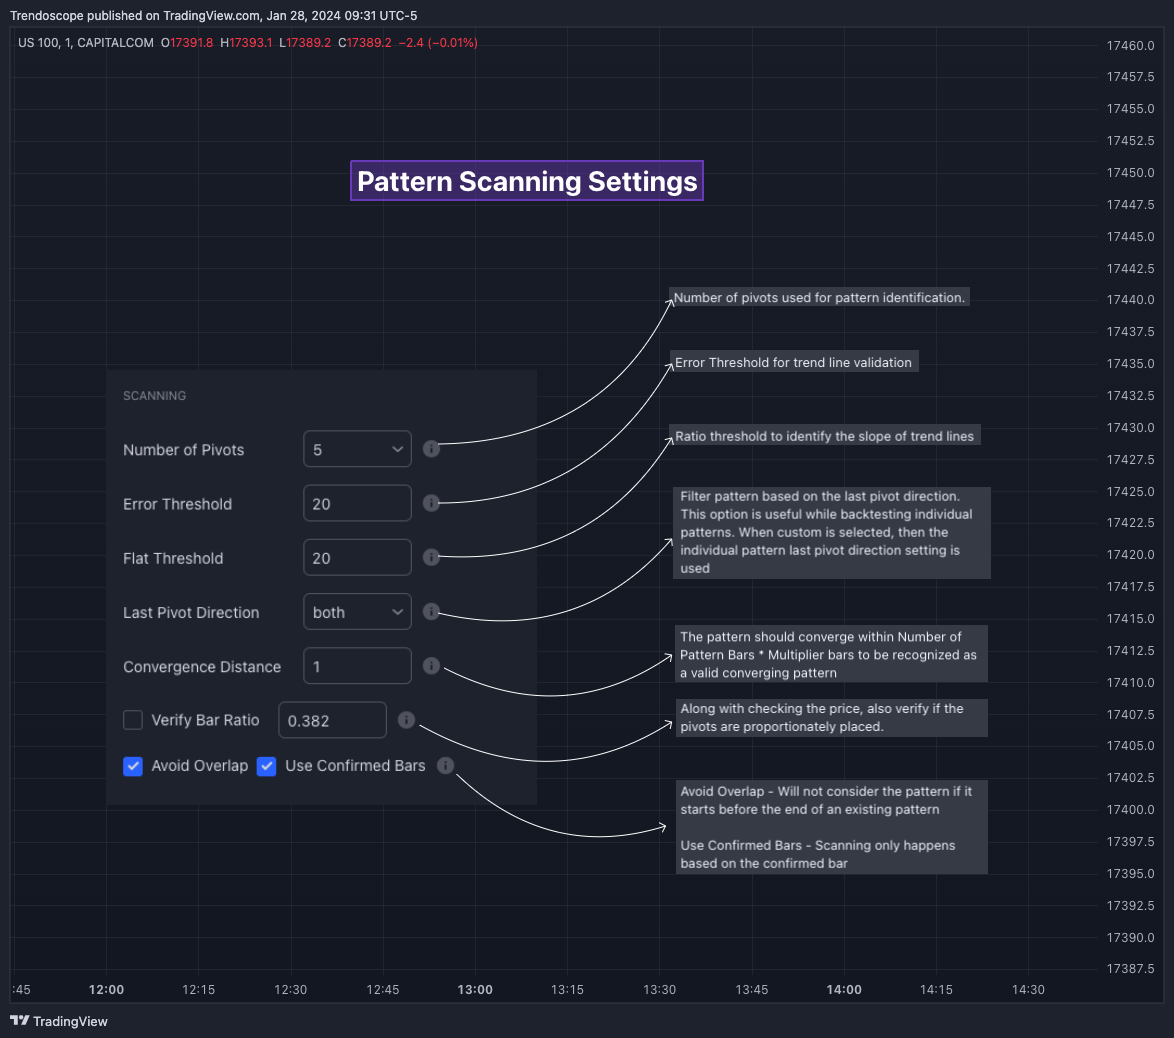Click info icon after Use Confirmed Bars
1174x1038 pixels.
(445, 765)
